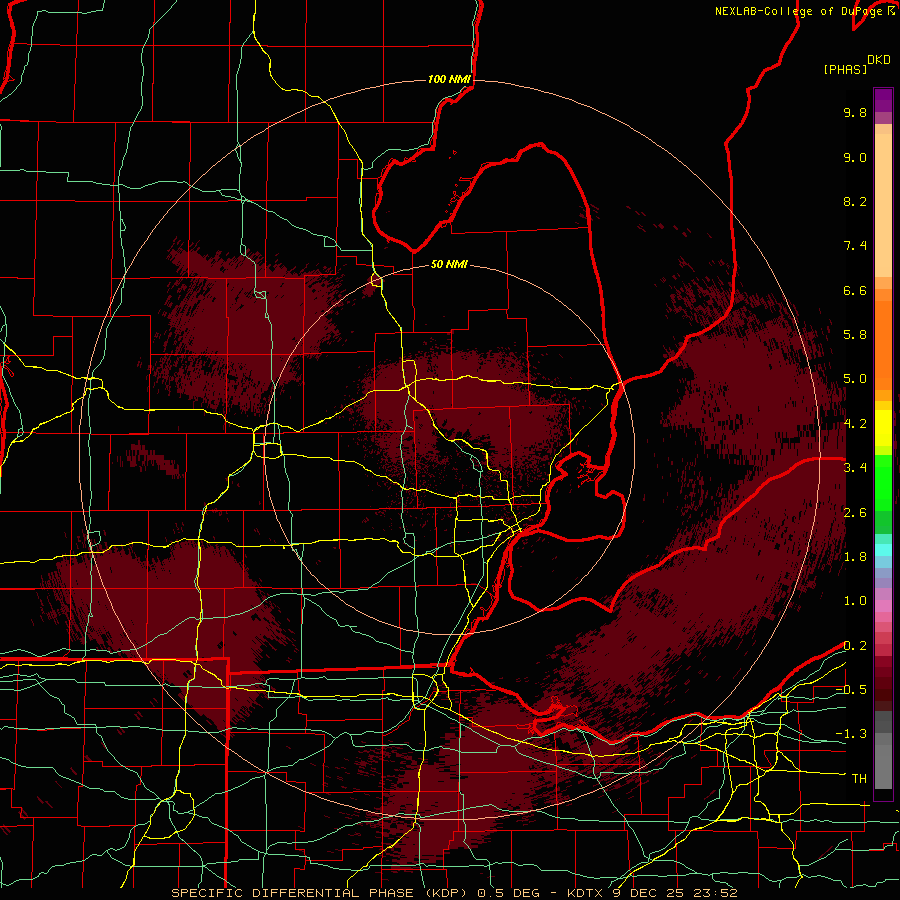This screenshot has width=900, height=900.
Task: Click the 0.2 value on the color scale
Action: 855,646
